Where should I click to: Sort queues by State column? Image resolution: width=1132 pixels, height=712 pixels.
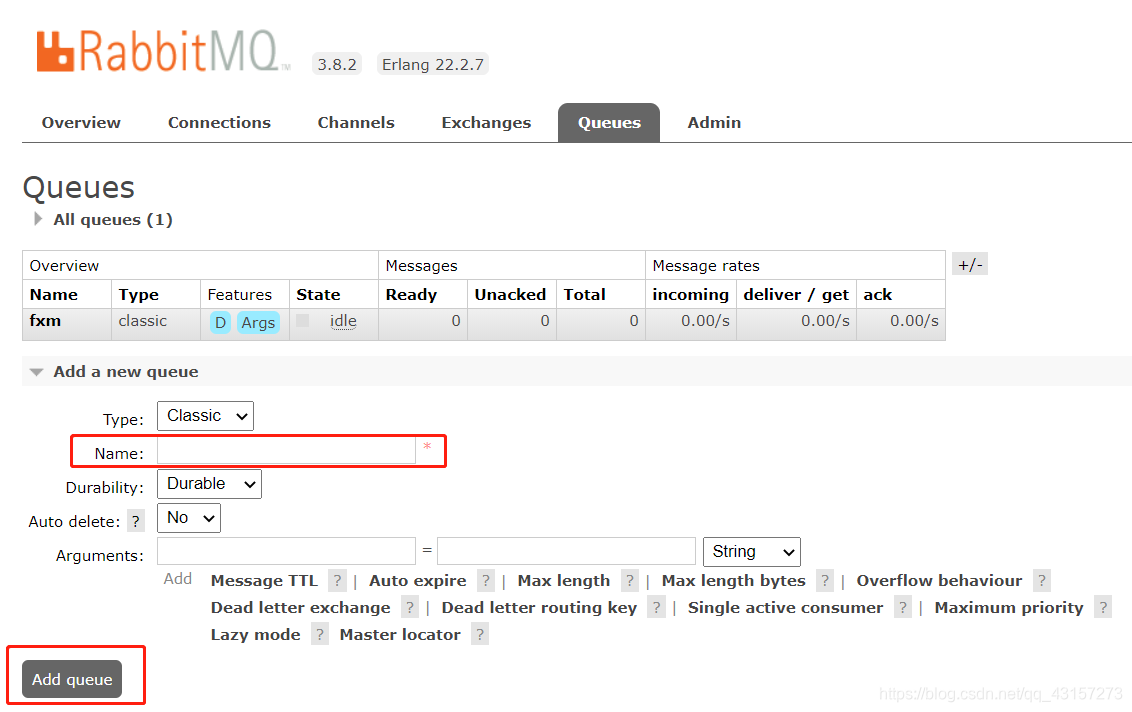tap(318, 295)
